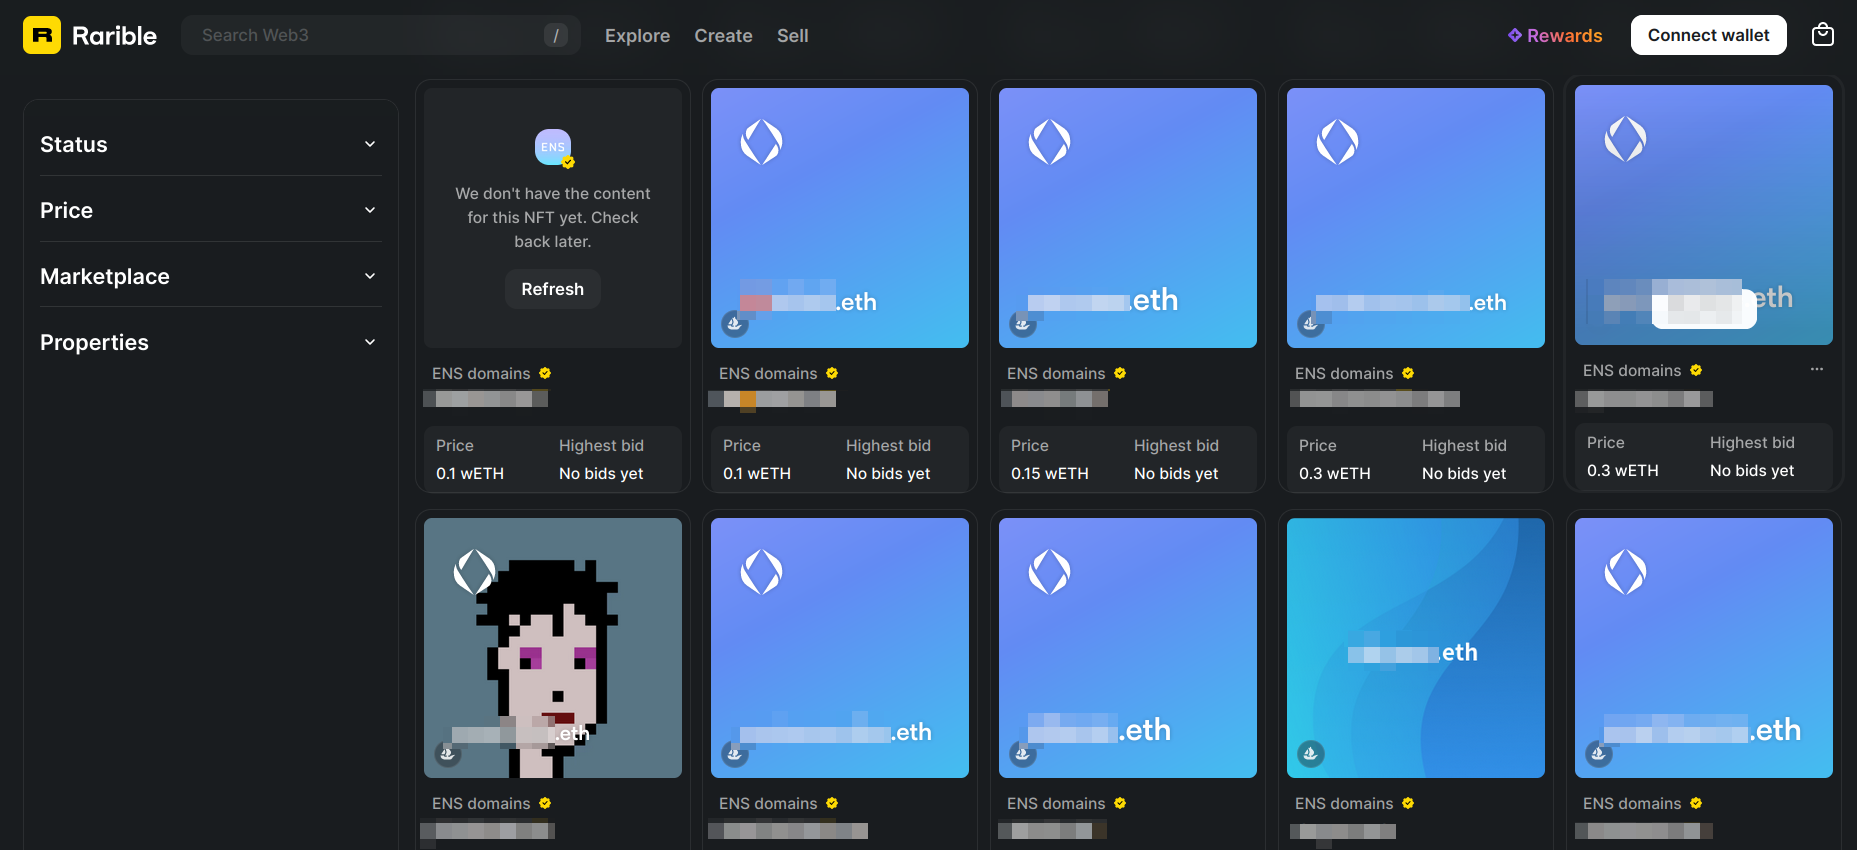Click verified badge beside first ENS domains label
Screen dimensions: 1857x850
(545, 373)
